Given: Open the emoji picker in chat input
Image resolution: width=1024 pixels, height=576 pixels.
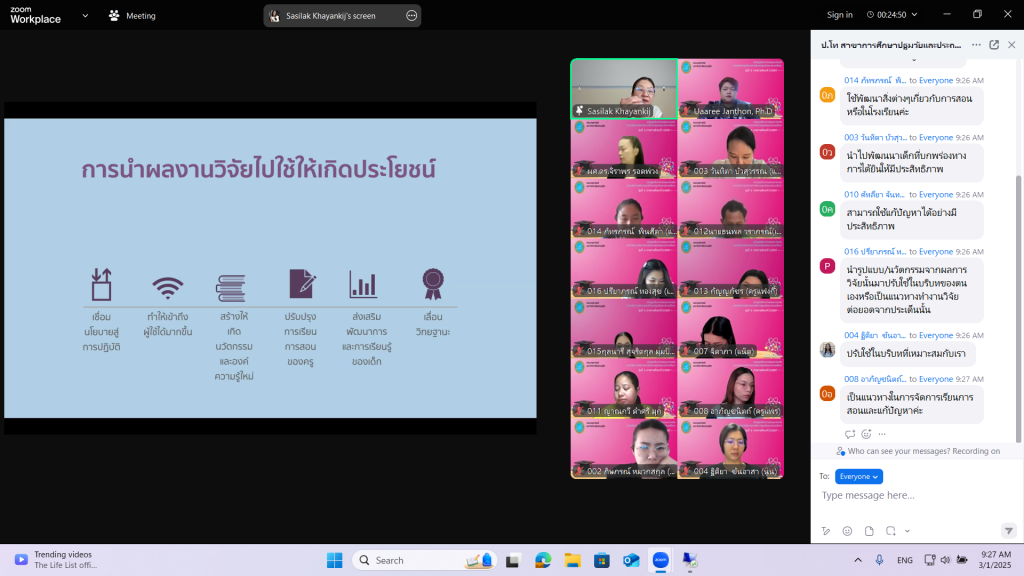Looking at the screenshot, I should click(847, 530).
